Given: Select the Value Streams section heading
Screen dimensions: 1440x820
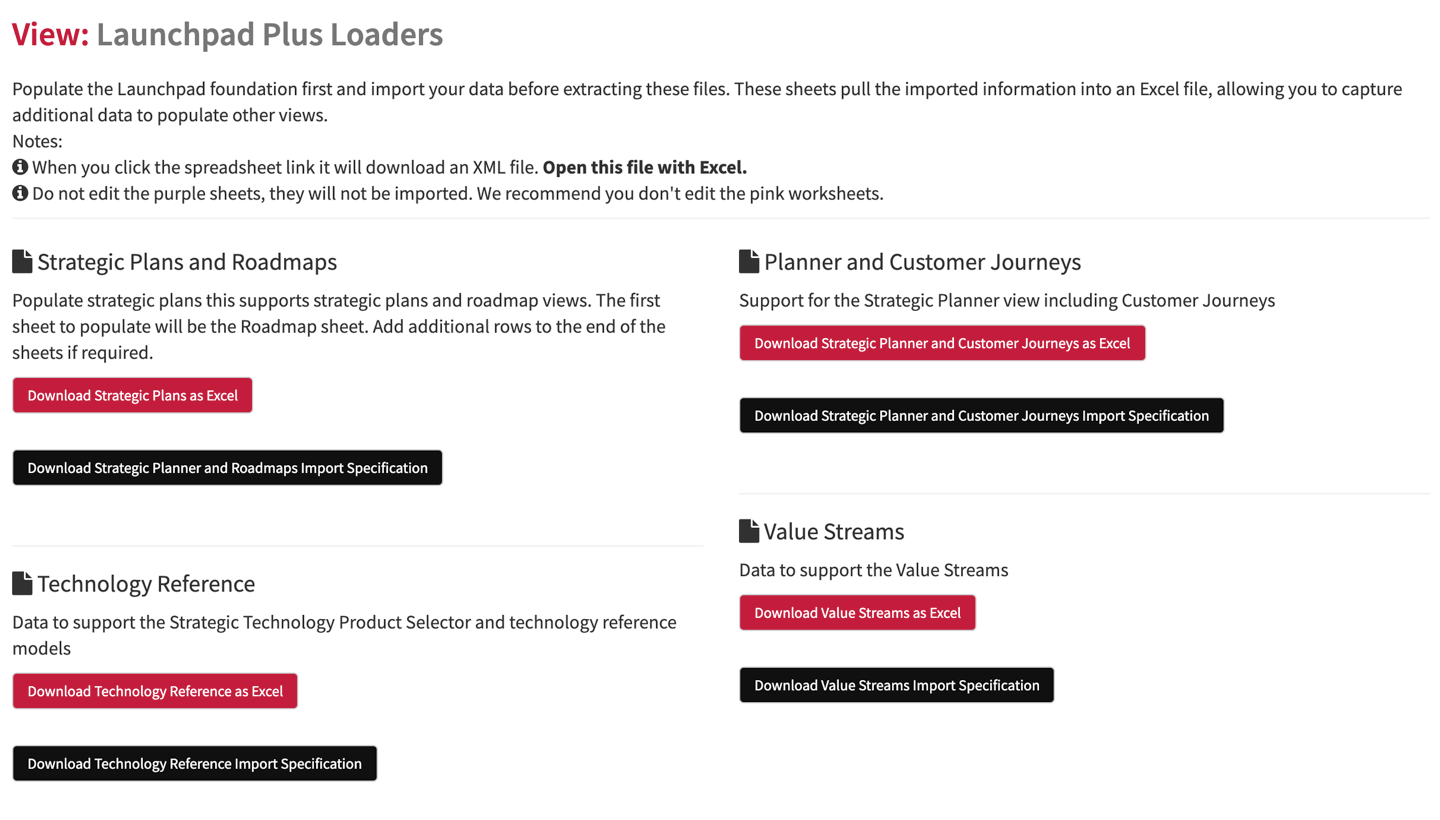Looking at the screenshot, I should tap(834, 531).
